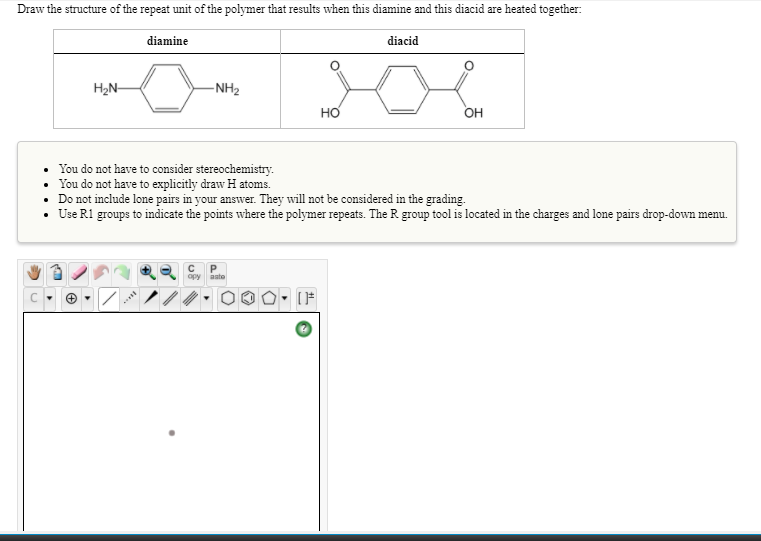Click the hint about stereochemistry
761x541 pixels.
coord(166,169)
